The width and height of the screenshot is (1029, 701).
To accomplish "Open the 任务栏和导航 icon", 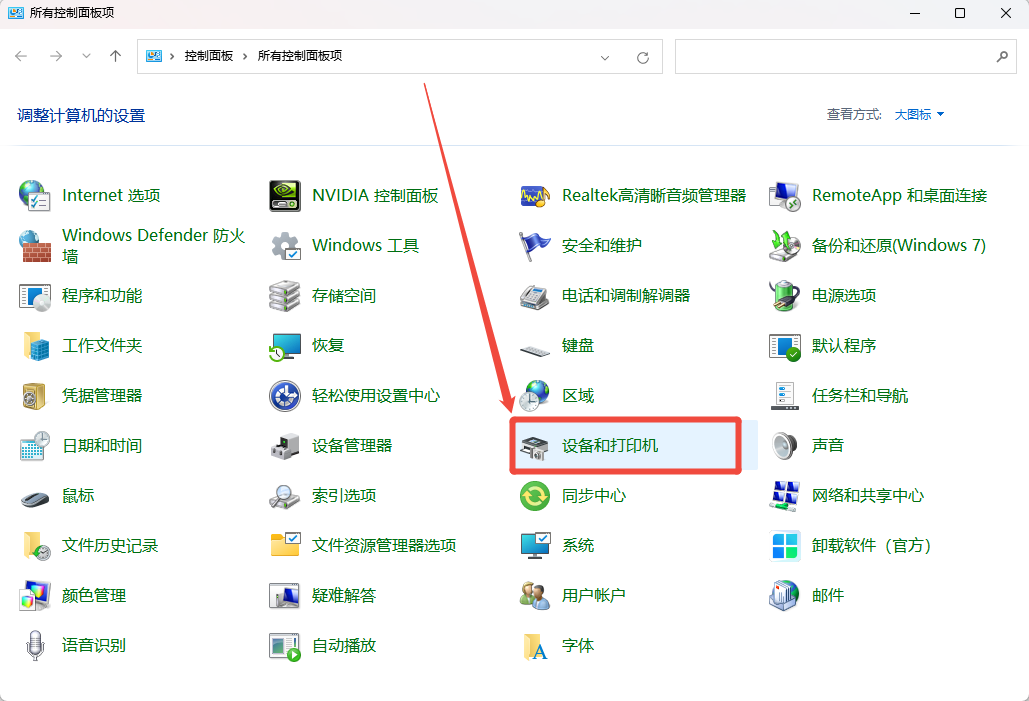I will coord(785,396).
